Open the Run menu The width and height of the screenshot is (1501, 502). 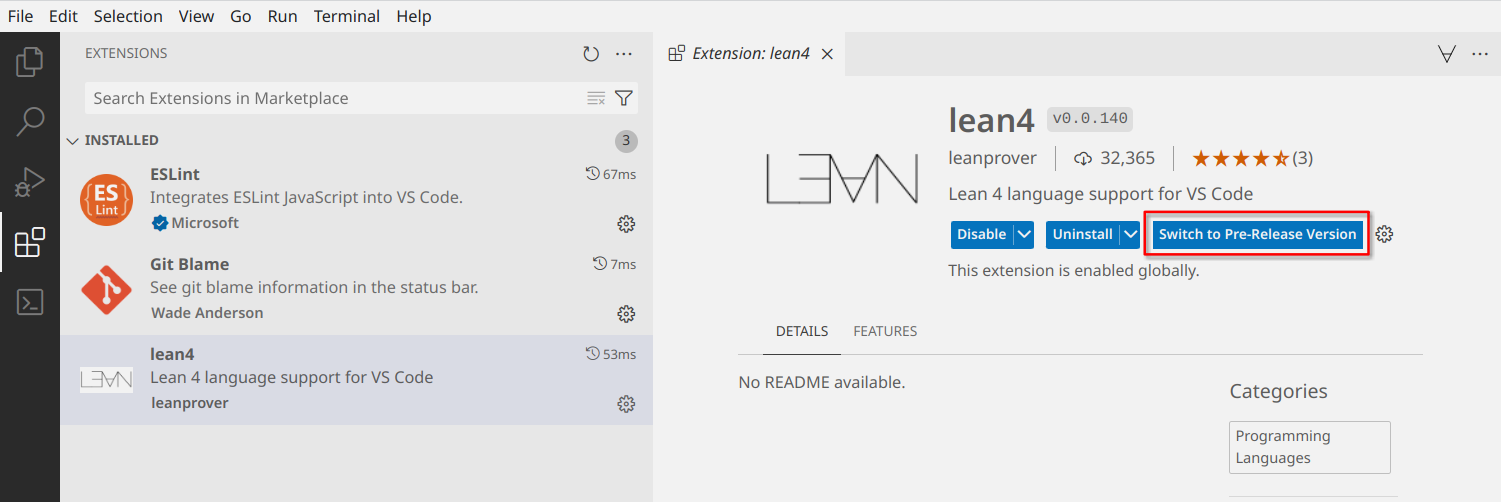282,16
